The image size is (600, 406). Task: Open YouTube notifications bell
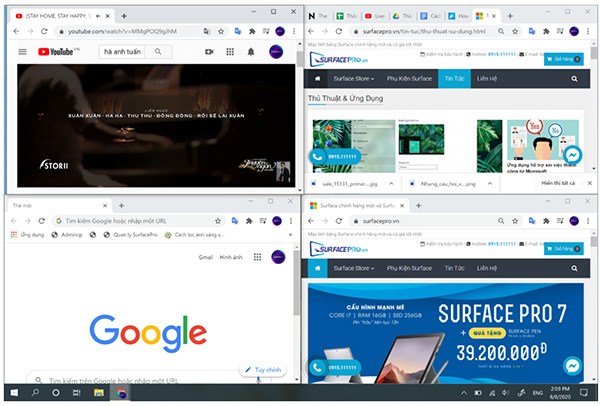pyautogui.click(x=251, y=52)
